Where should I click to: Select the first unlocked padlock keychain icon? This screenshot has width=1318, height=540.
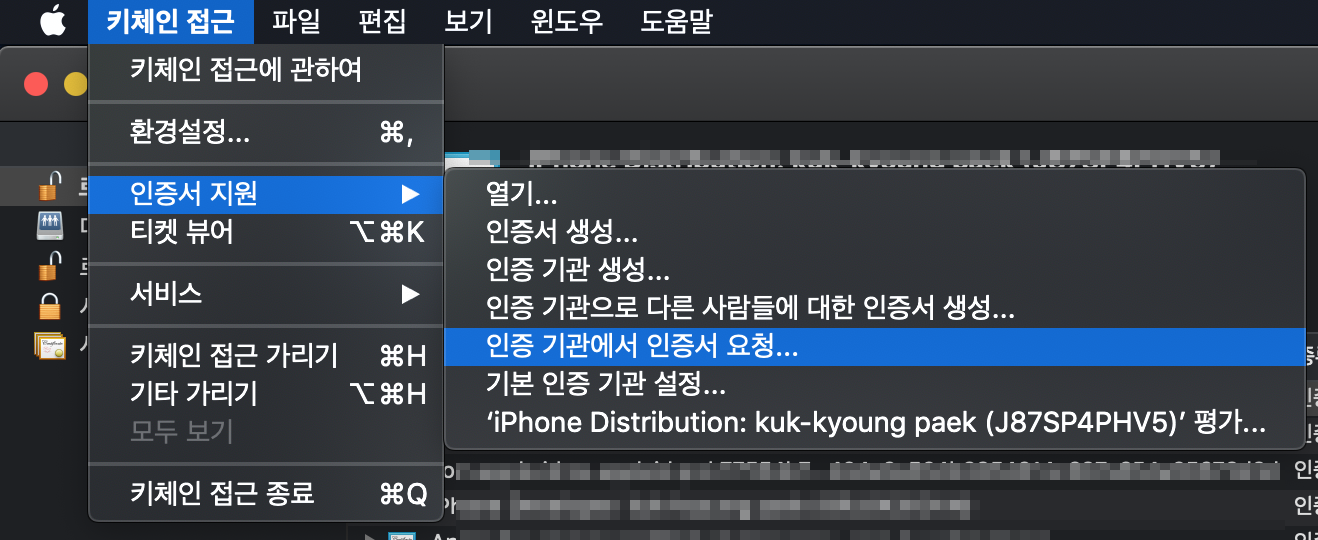point(49,185)
